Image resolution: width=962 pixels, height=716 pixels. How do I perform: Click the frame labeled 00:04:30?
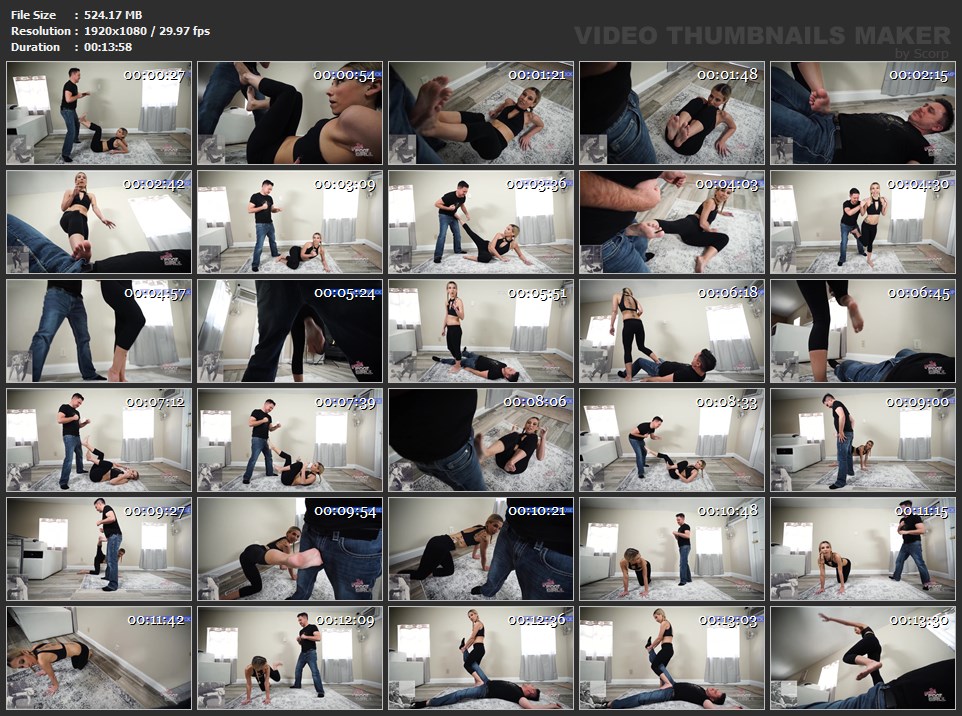click(863, 221)
